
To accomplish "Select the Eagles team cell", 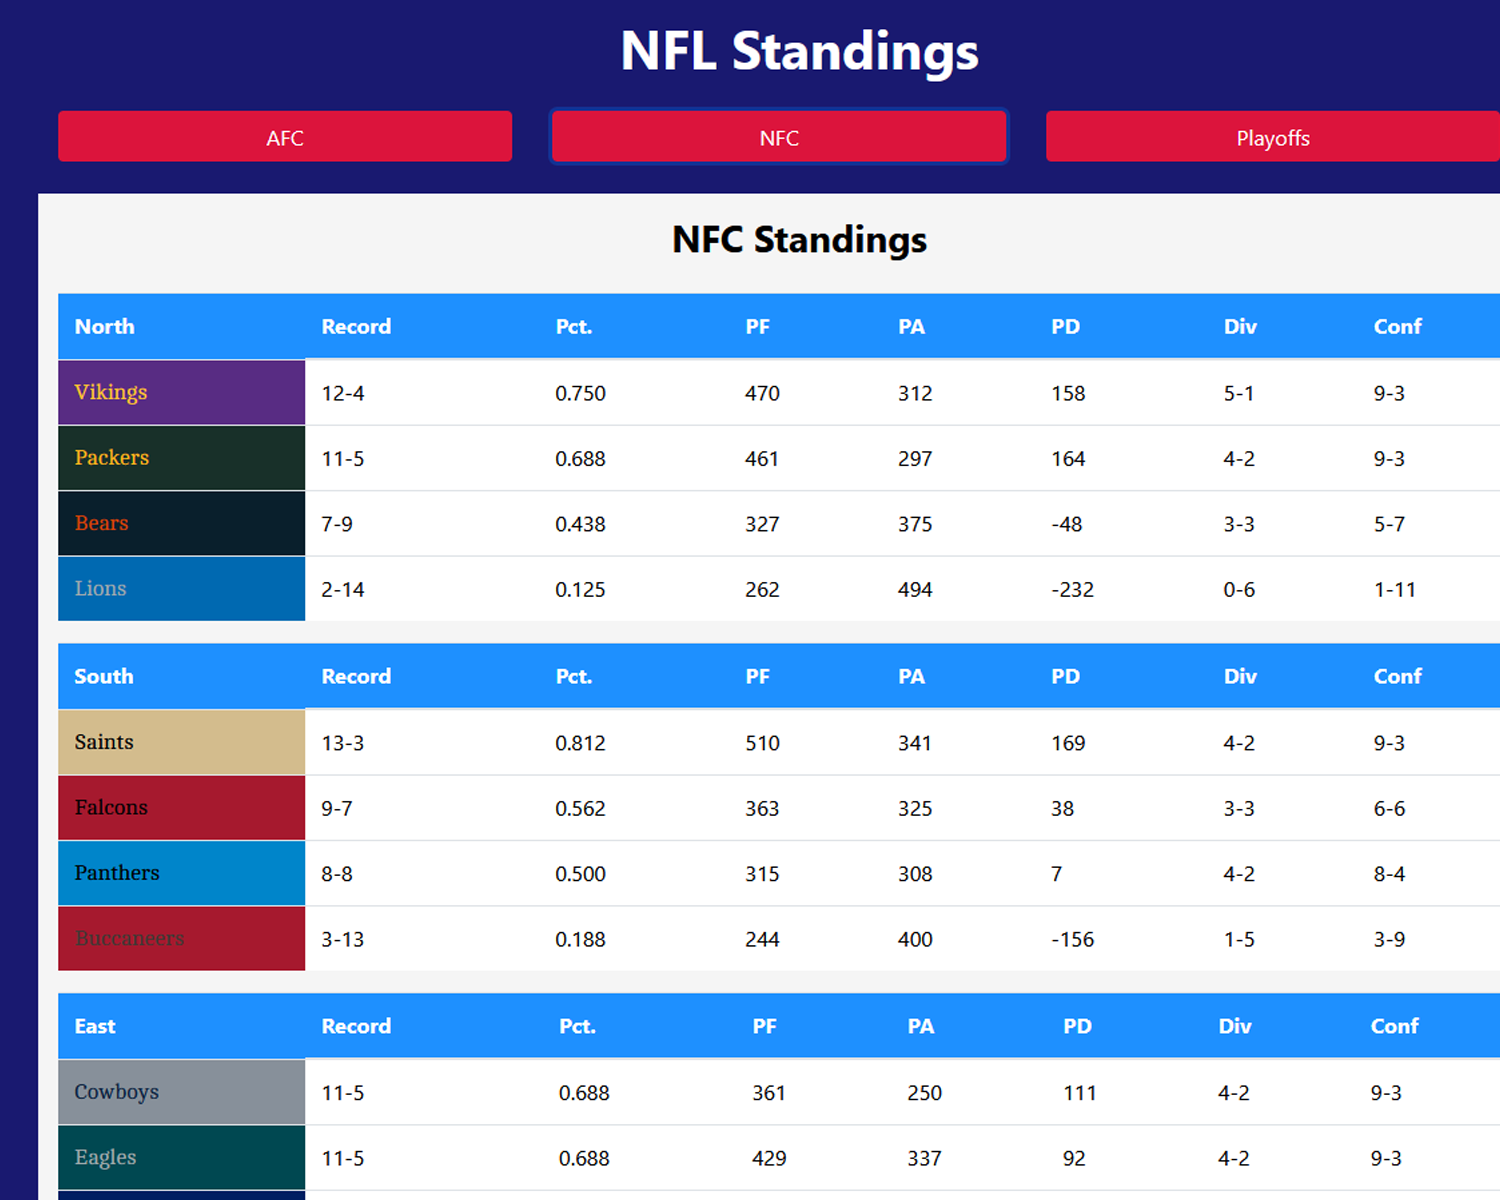I will (181, 1157).
